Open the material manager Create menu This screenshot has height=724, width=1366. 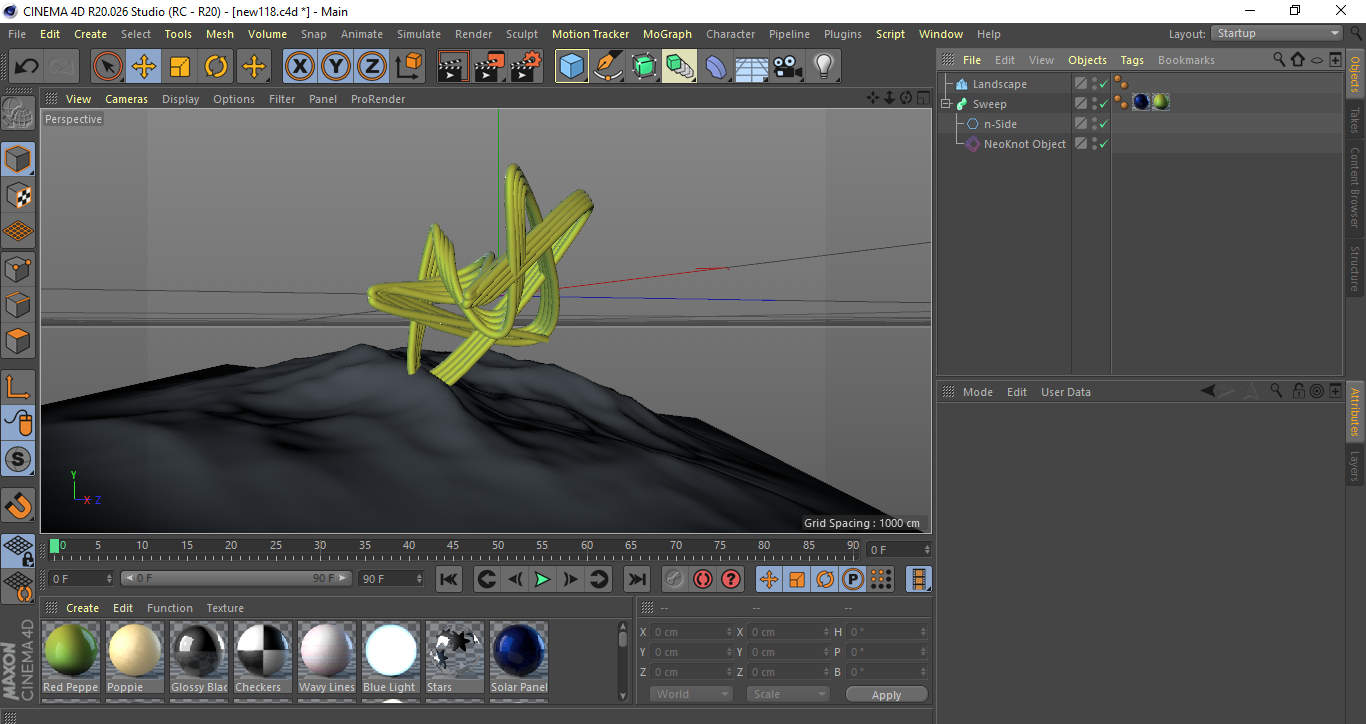coord(82,608)
